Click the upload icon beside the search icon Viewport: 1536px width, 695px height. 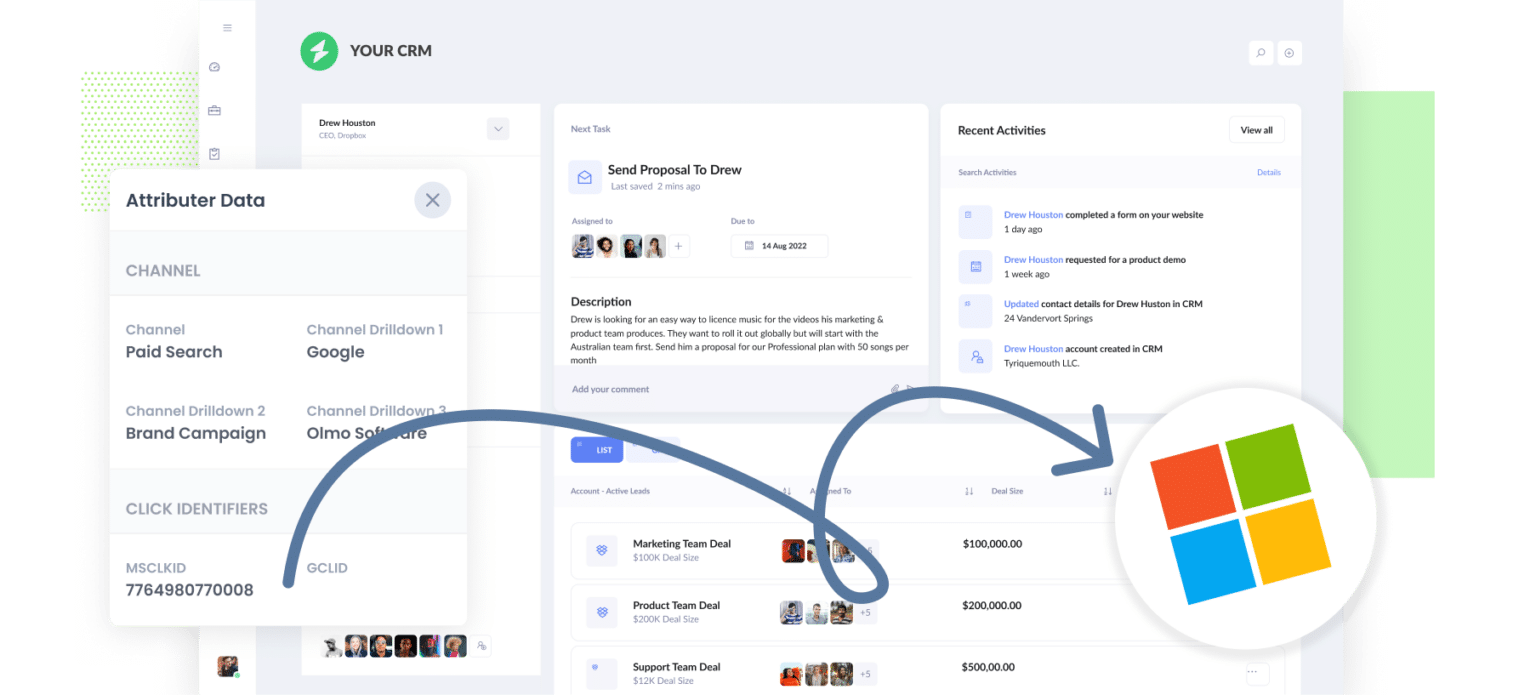(x=1290, y=53)
